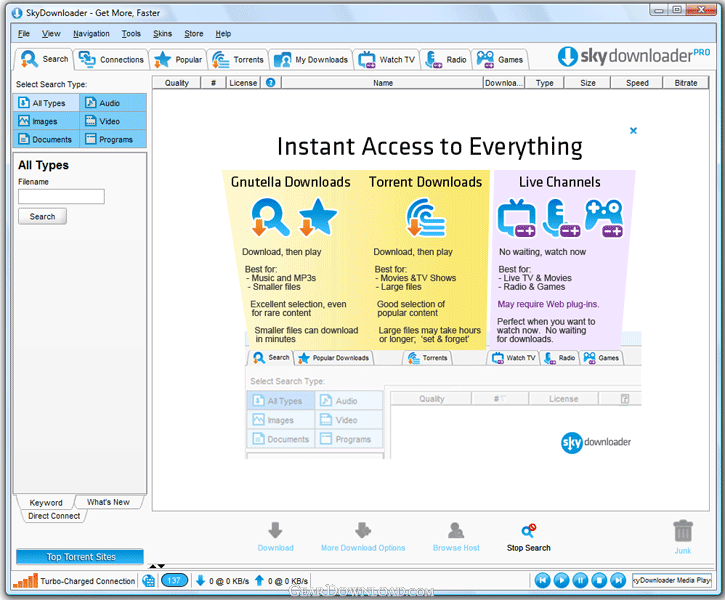This screenshot has height=600, width=725.
Task: Close the Instant Access overlay
Action: tap(633, 131)
